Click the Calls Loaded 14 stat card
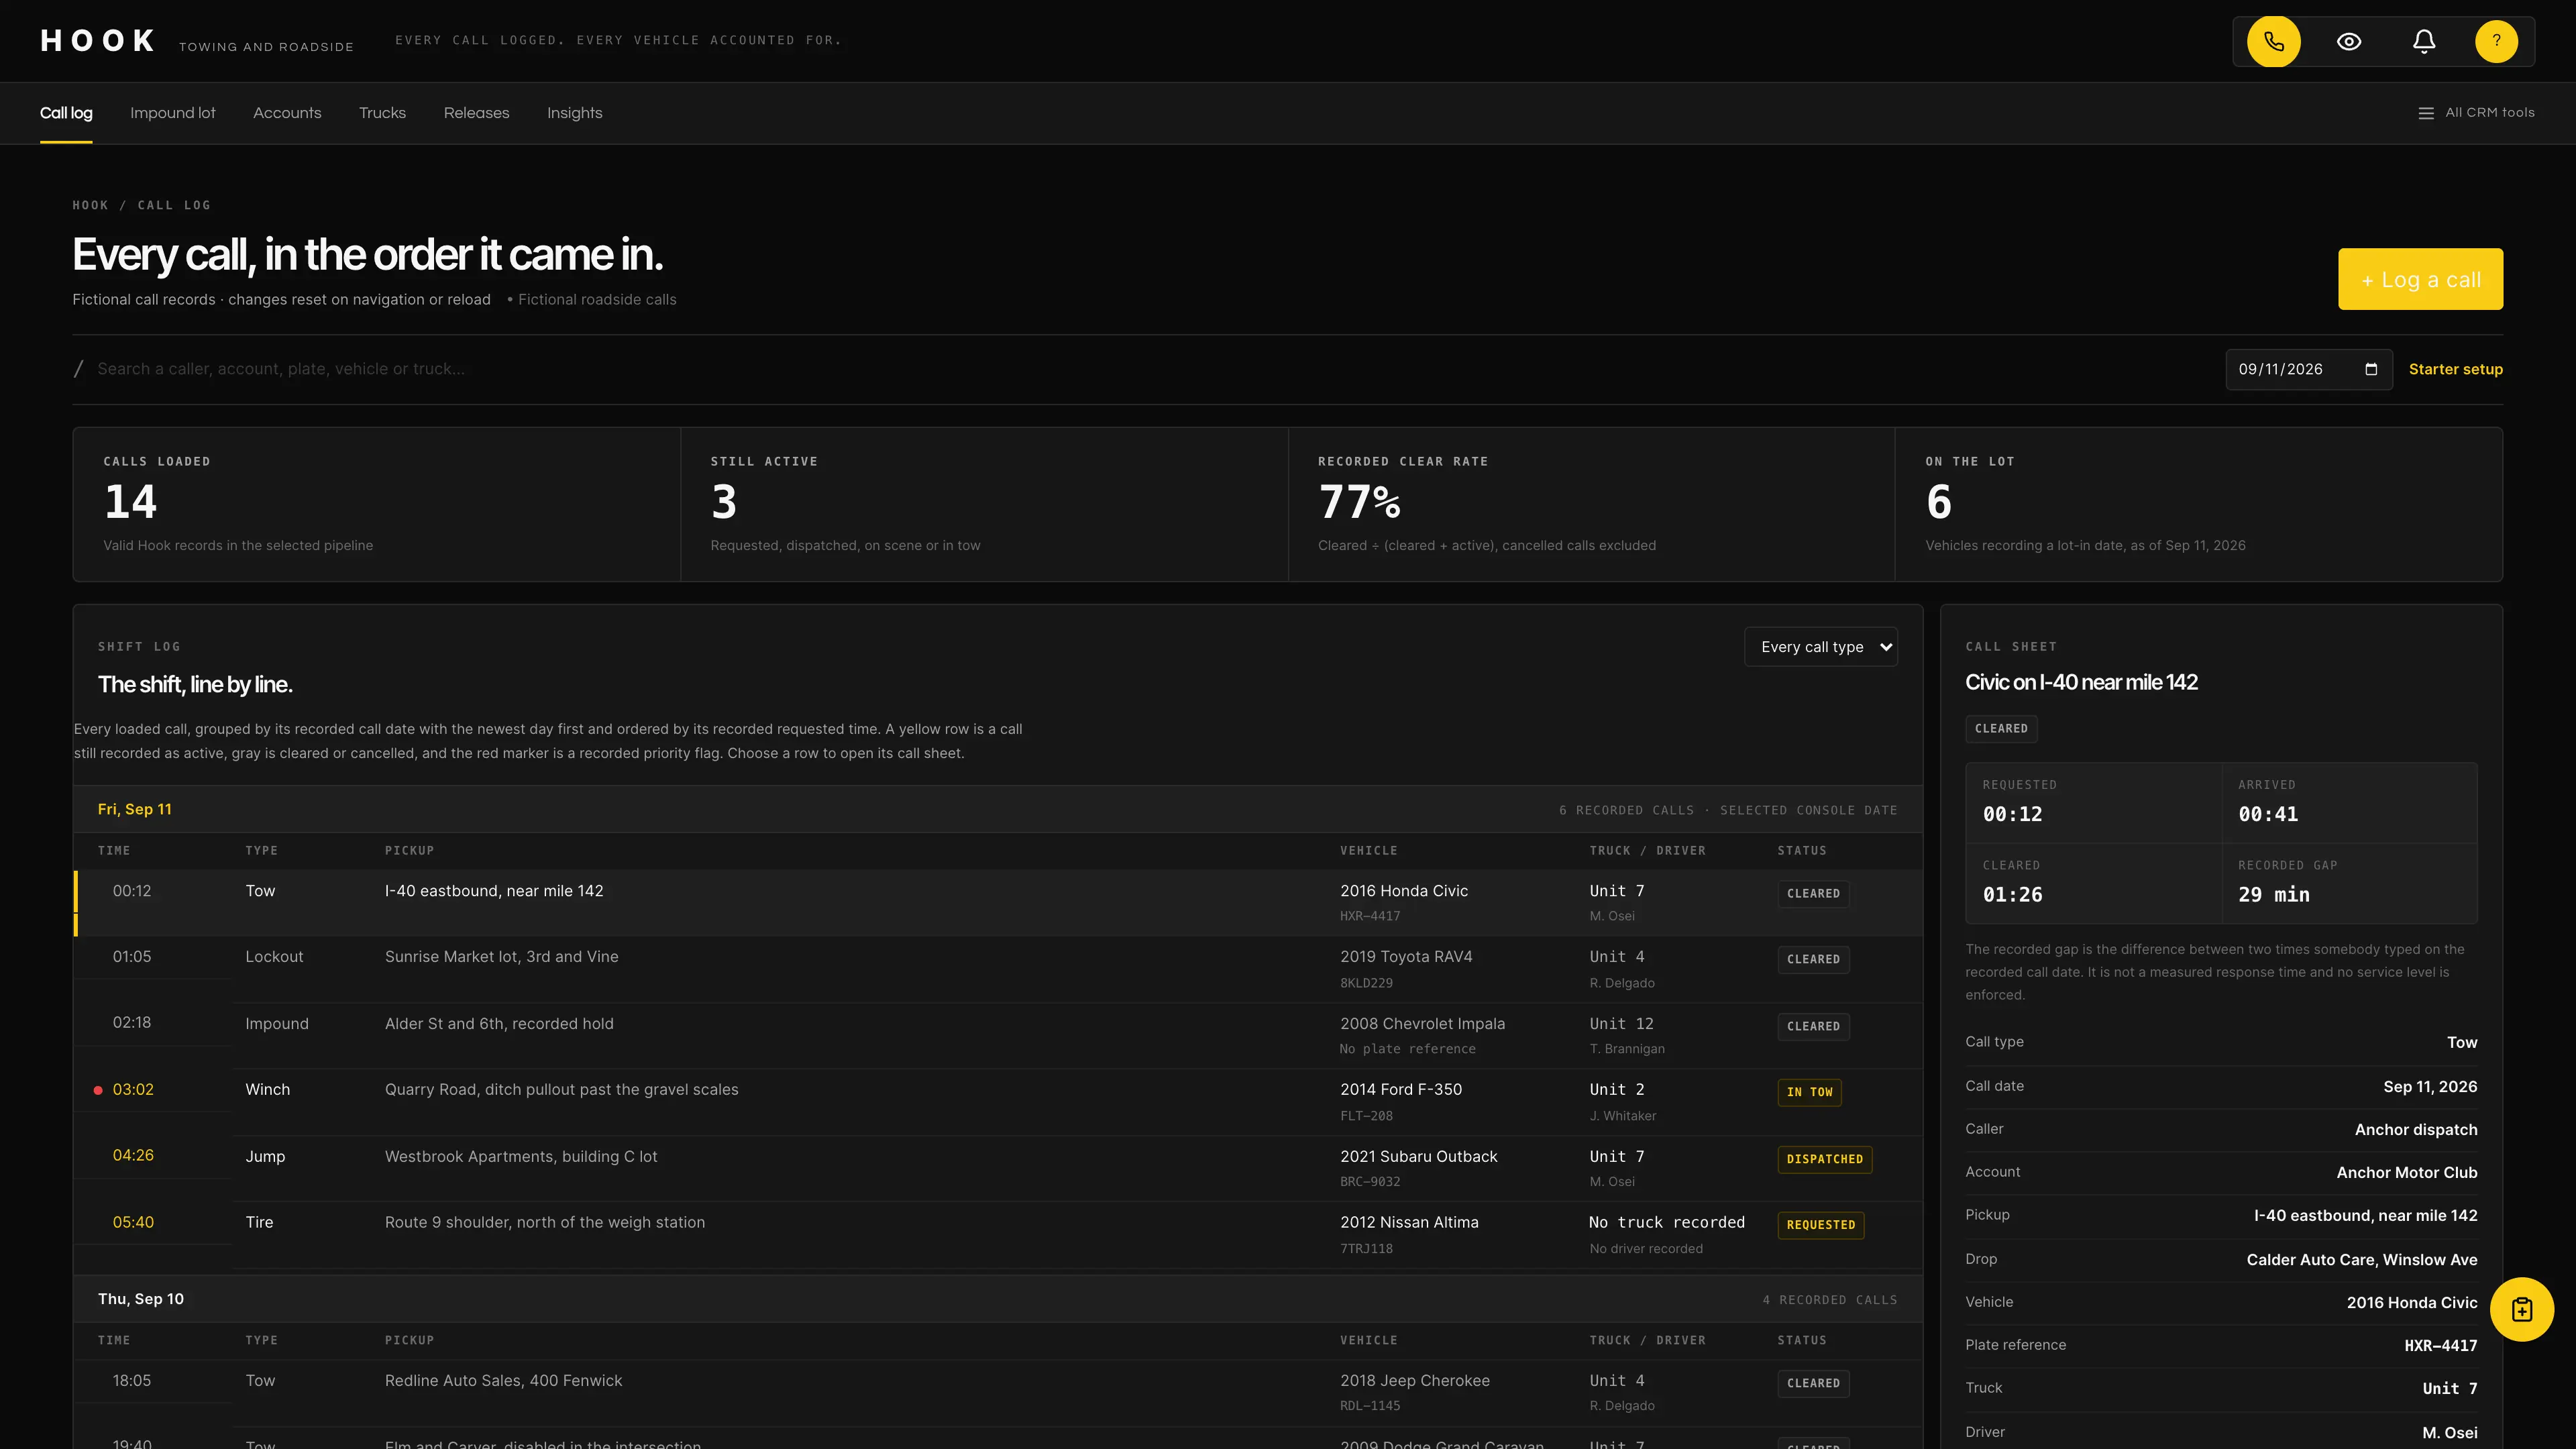2576x1449 pixels. coord(377,504)
